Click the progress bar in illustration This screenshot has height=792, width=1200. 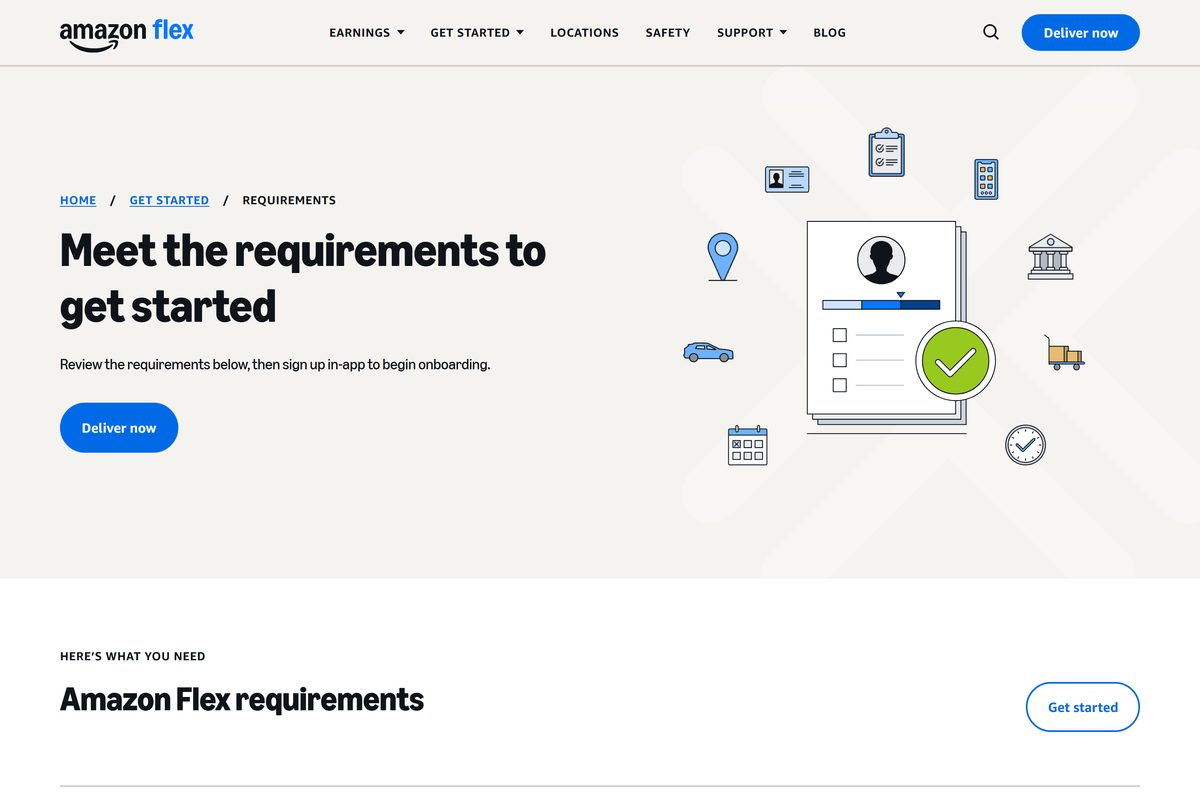(x=881, y=304)
